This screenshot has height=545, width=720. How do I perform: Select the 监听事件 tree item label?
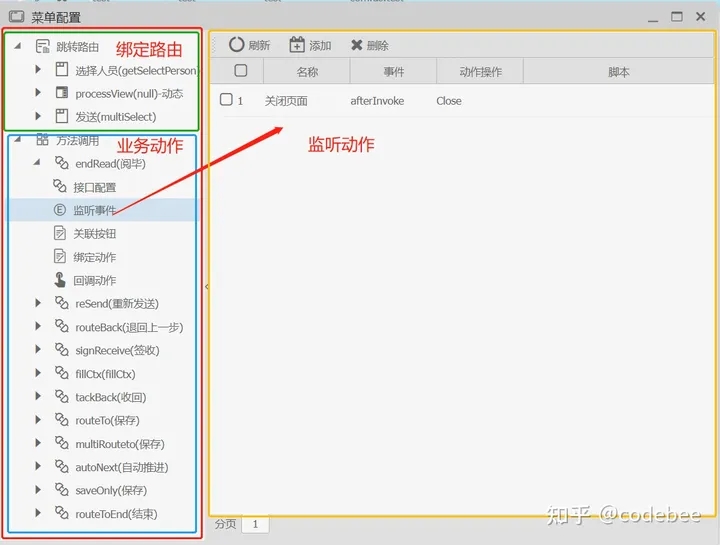pyautogui.click(x=95, y=210)
